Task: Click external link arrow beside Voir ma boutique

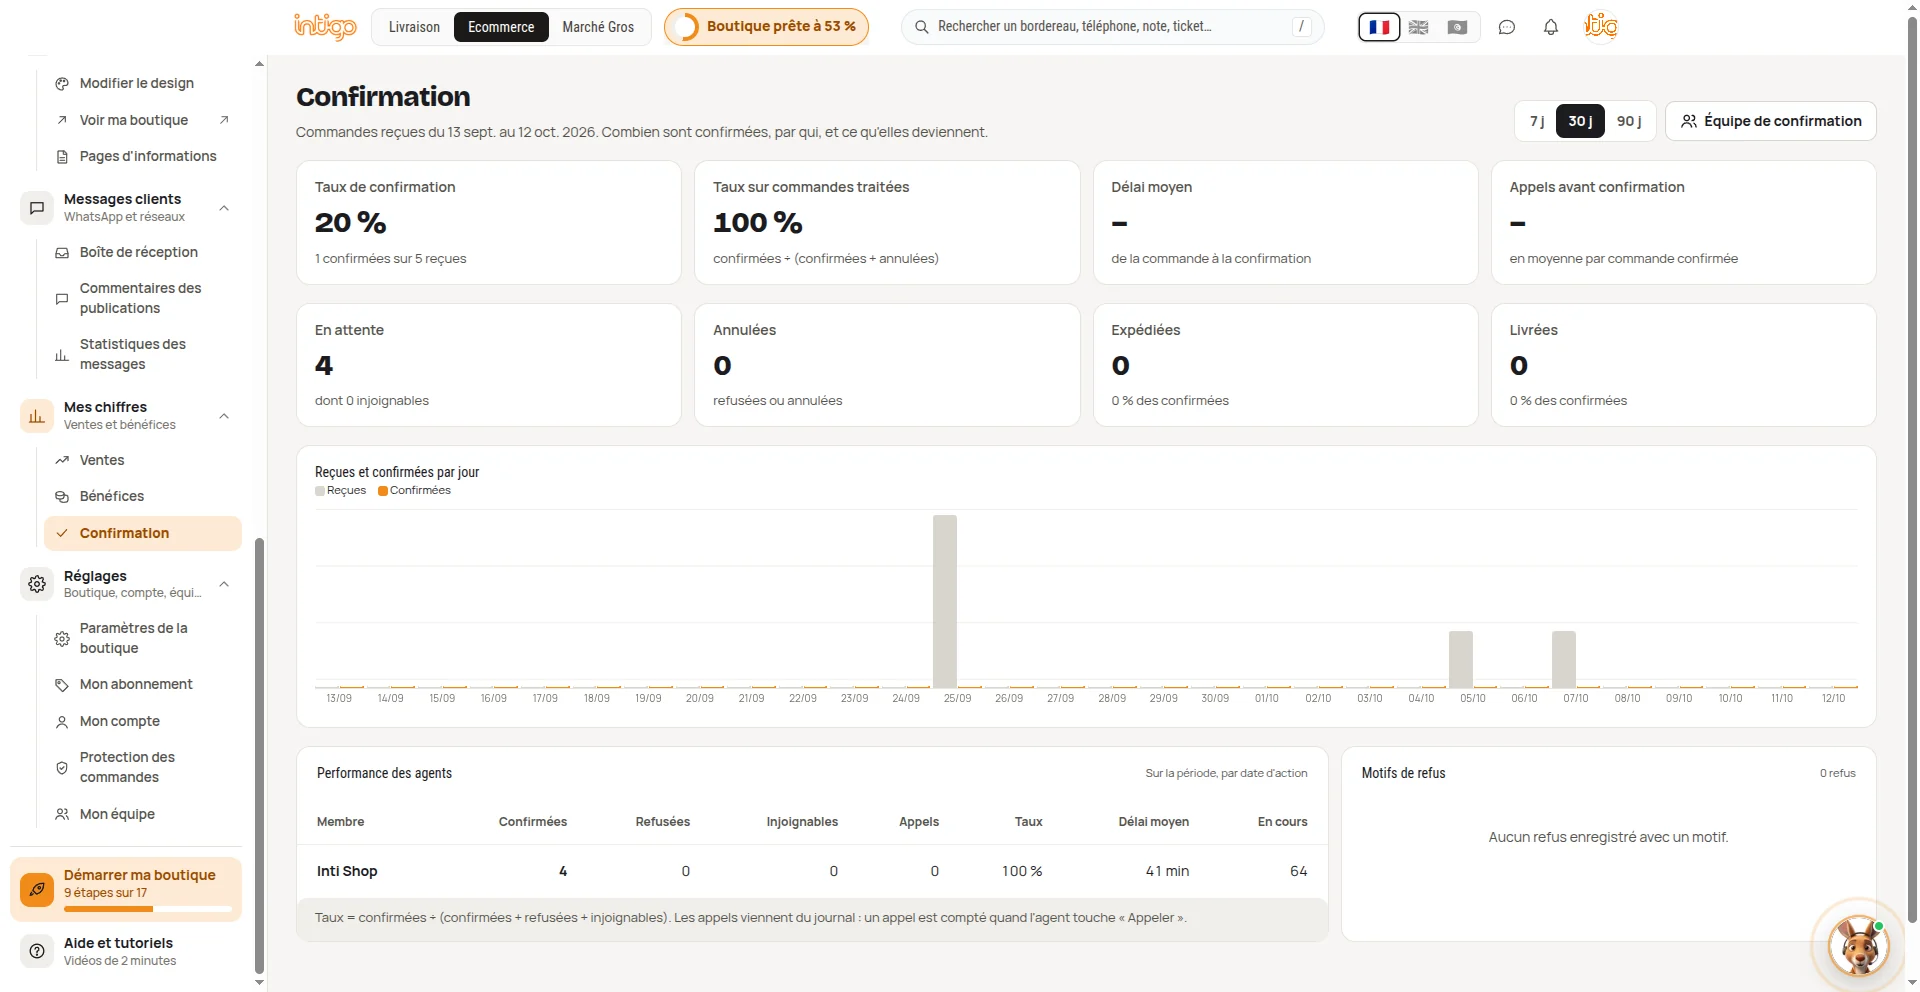Action: coord(224,120)
